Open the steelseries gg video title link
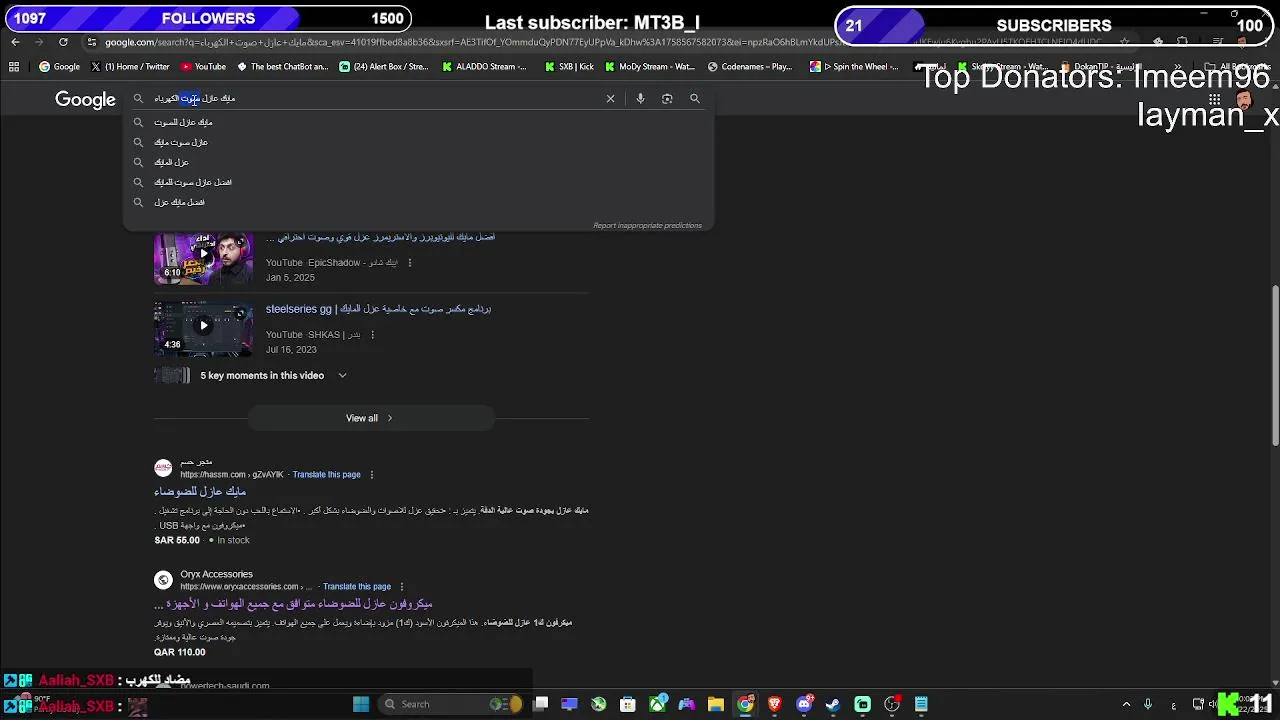This screenshot has height=720, width=1280. 378,309
